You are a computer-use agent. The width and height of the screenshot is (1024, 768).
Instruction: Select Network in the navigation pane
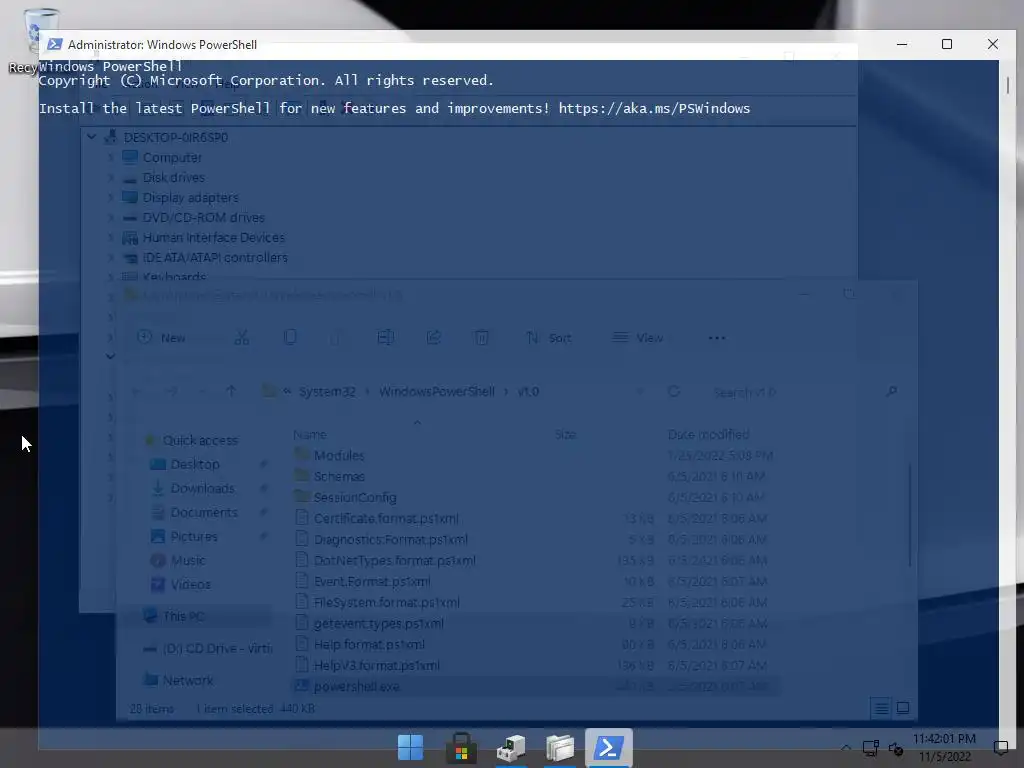(187, 680)
